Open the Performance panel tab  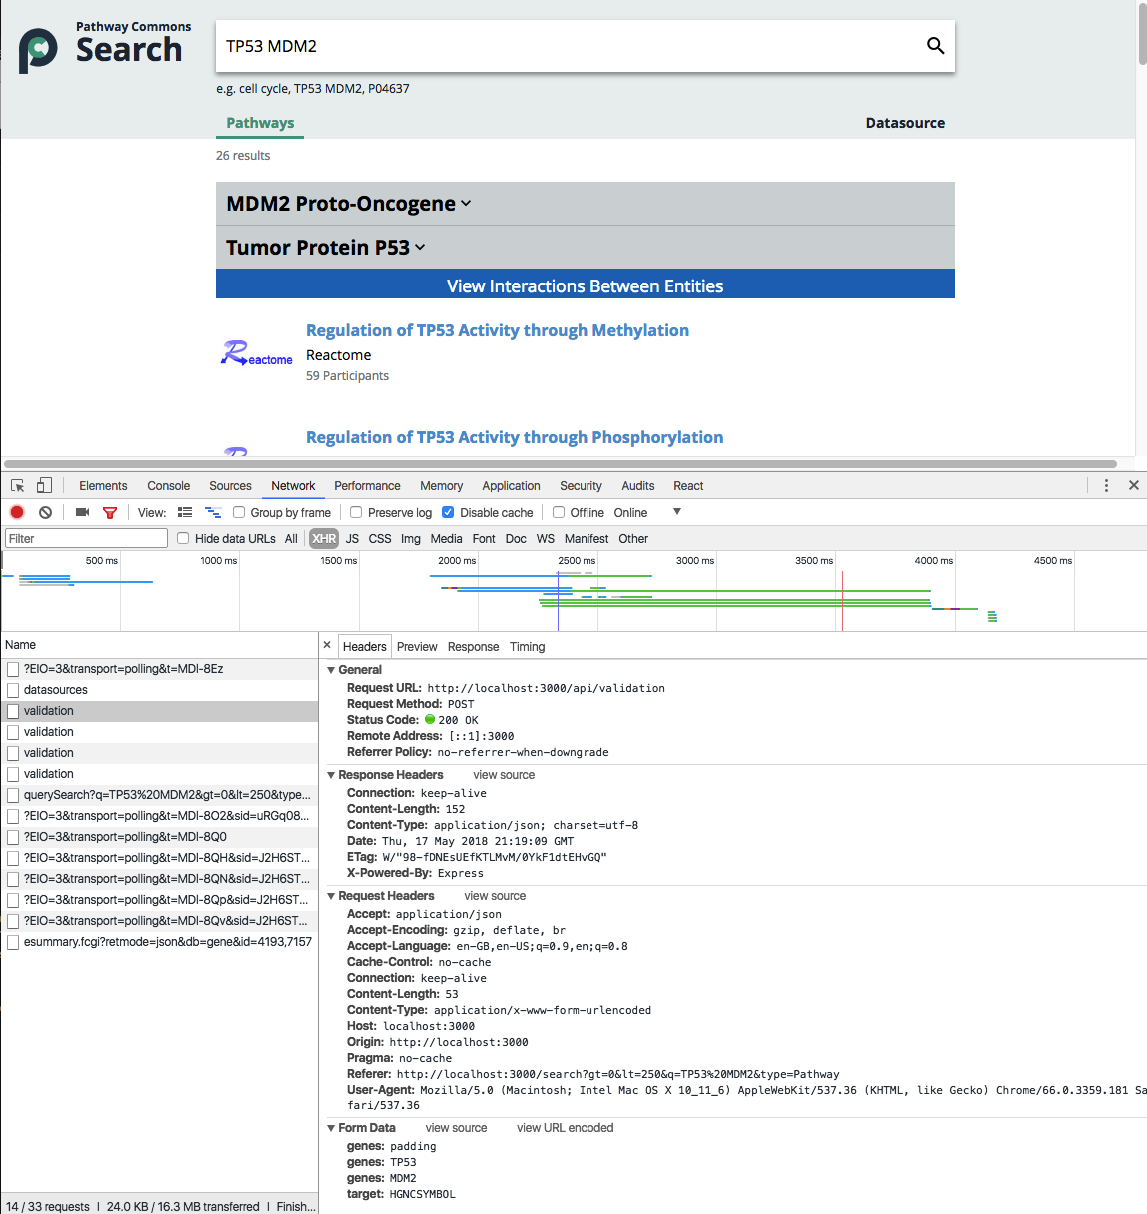pos(367,486)
